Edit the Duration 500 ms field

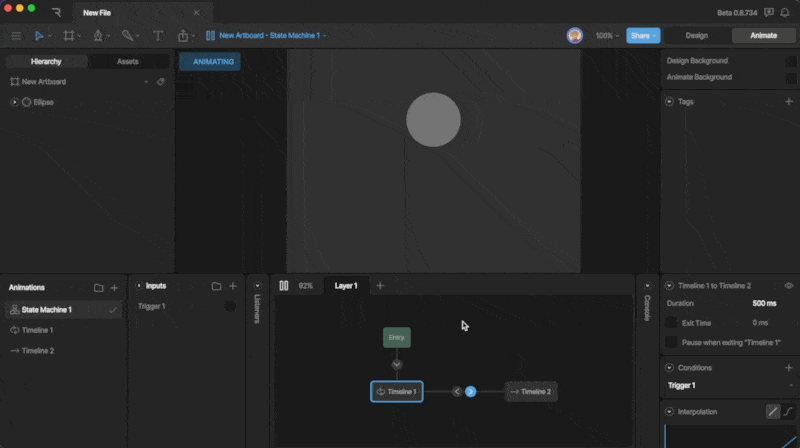pyautogui.click(x=764, y=303)
